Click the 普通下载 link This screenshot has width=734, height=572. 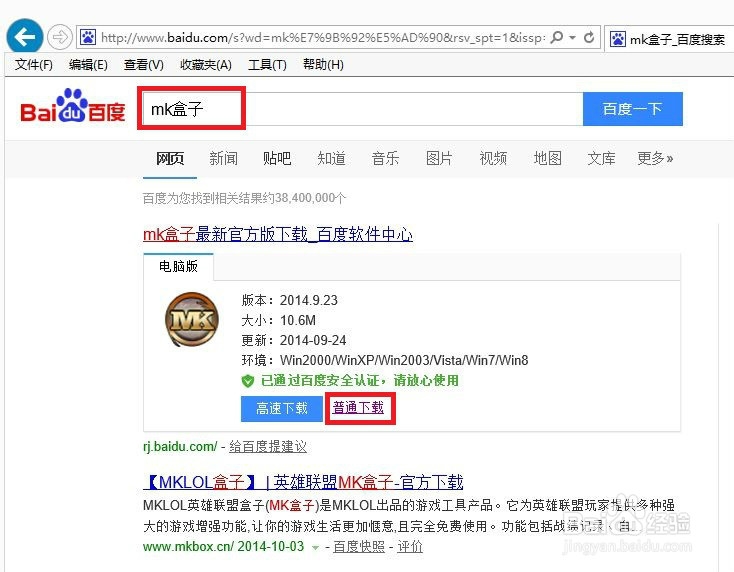pyautogui.click(x=358, y=408)
